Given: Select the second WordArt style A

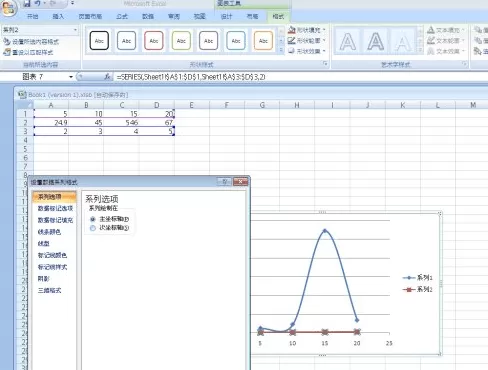Looking at the screenshot, I should click(375, 42).
